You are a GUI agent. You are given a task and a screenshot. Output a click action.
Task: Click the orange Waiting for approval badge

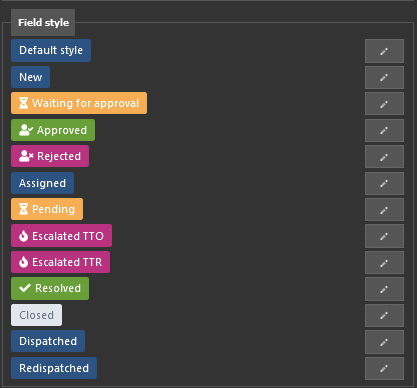click(x=79, y=103)
